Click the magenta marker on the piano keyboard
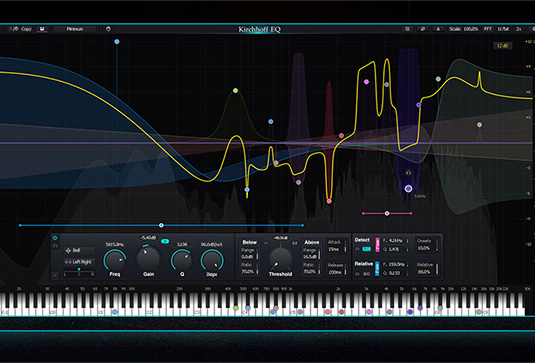Screen dimensions: 535x363 [369, 312]
